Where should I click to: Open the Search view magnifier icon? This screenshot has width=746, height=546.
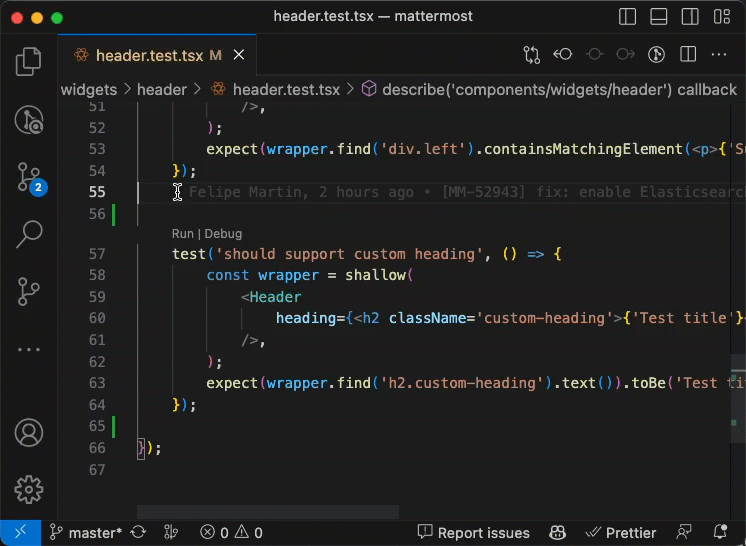click(29, 234)
